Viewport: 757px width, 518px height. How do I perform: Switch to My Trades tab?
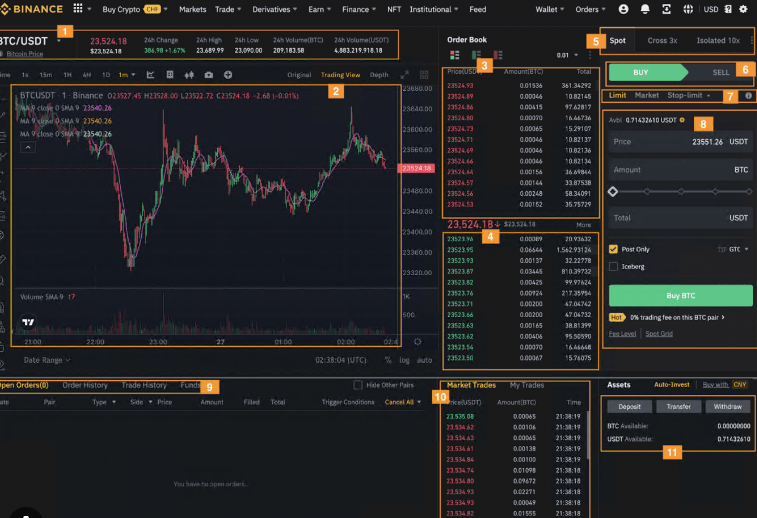pos(527,385)
